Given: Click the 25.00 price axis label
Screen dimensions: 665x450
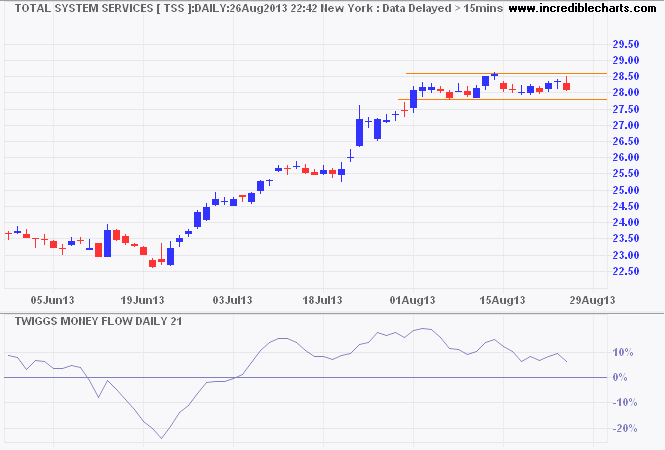Looking at the screenshot, I should pyautogui.click(x=626, y=190).
